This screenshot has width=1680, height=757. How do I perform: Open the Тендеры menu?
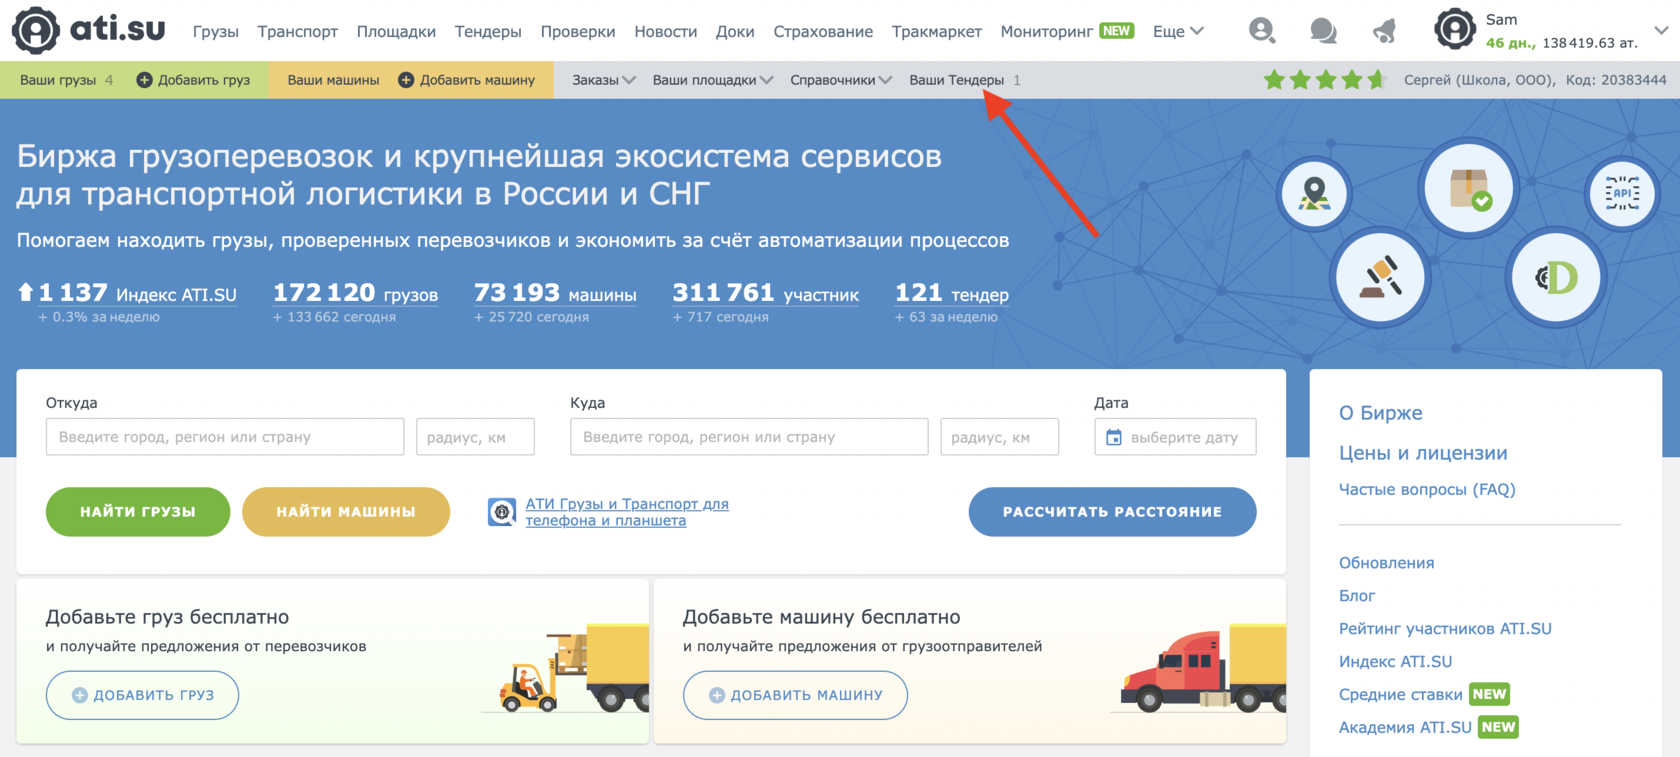point(488,31)
